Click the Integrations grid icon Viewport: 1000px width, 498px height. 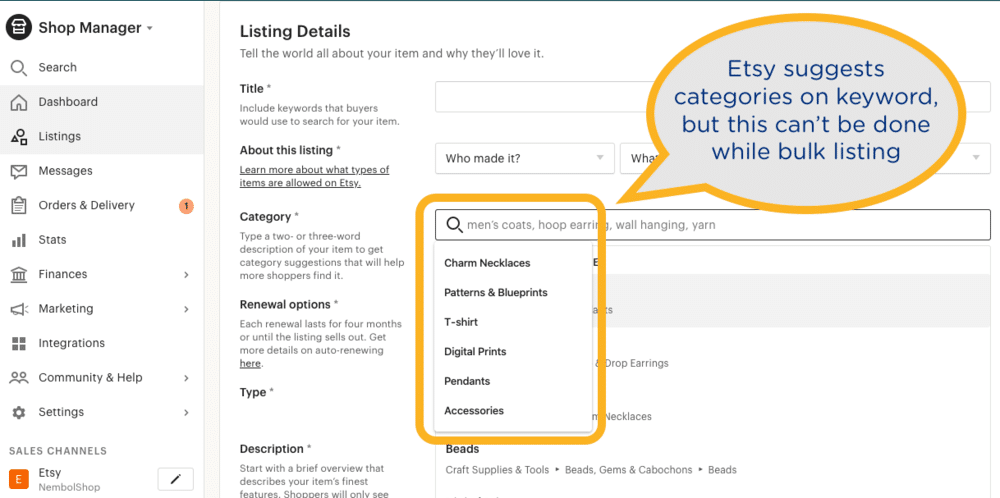pos(19,344)
